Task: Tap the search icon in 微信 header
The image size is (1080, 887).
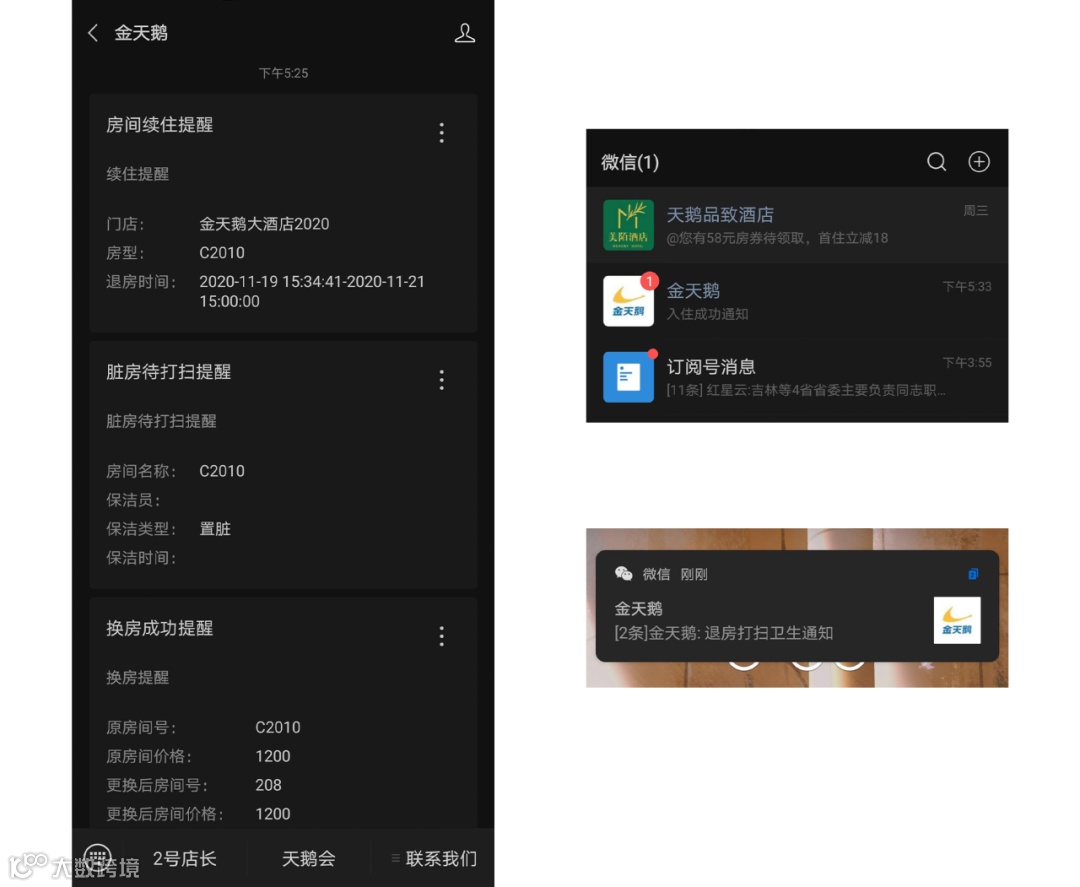Action: (936, 162)
